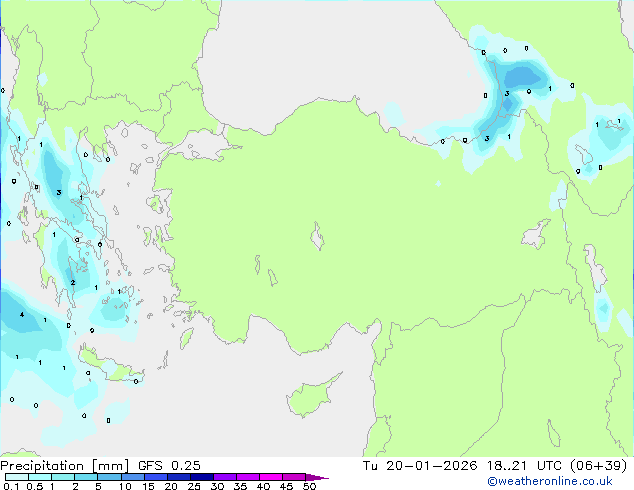The image size is (634, 490).
Task: Pick the 40–45 mm magenta legend box
Action: pyautogui.click(x=271, y=477)
